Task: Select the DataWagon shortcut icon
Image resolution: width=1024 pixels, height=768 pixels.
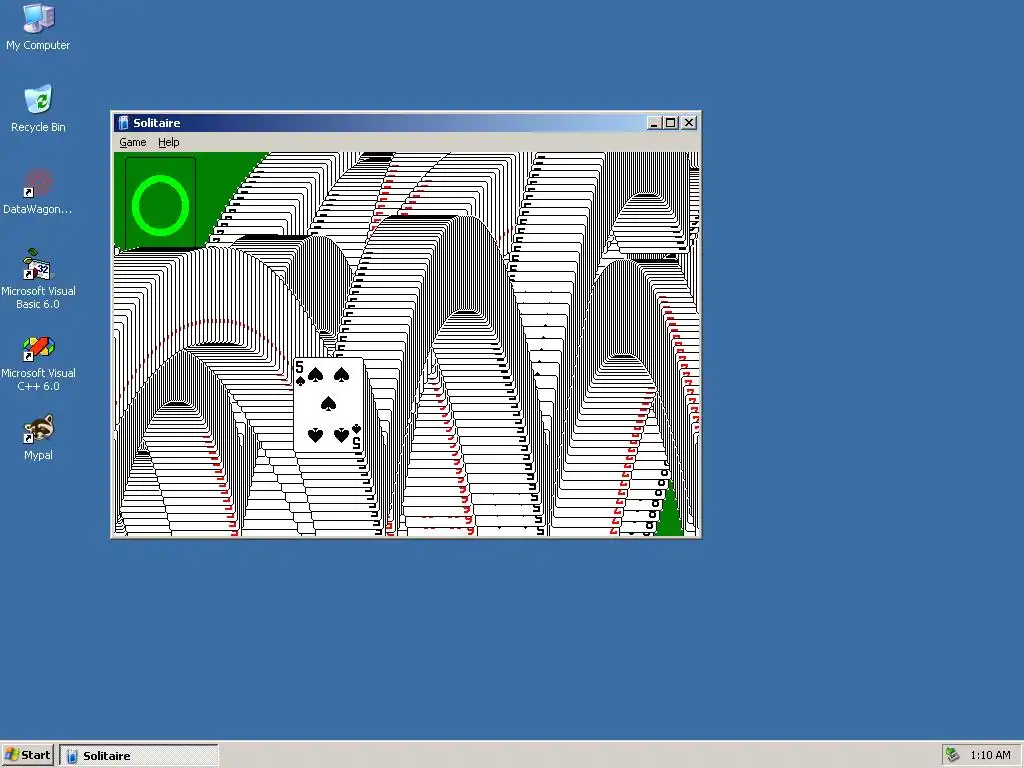Action: (x=38, y=191)
